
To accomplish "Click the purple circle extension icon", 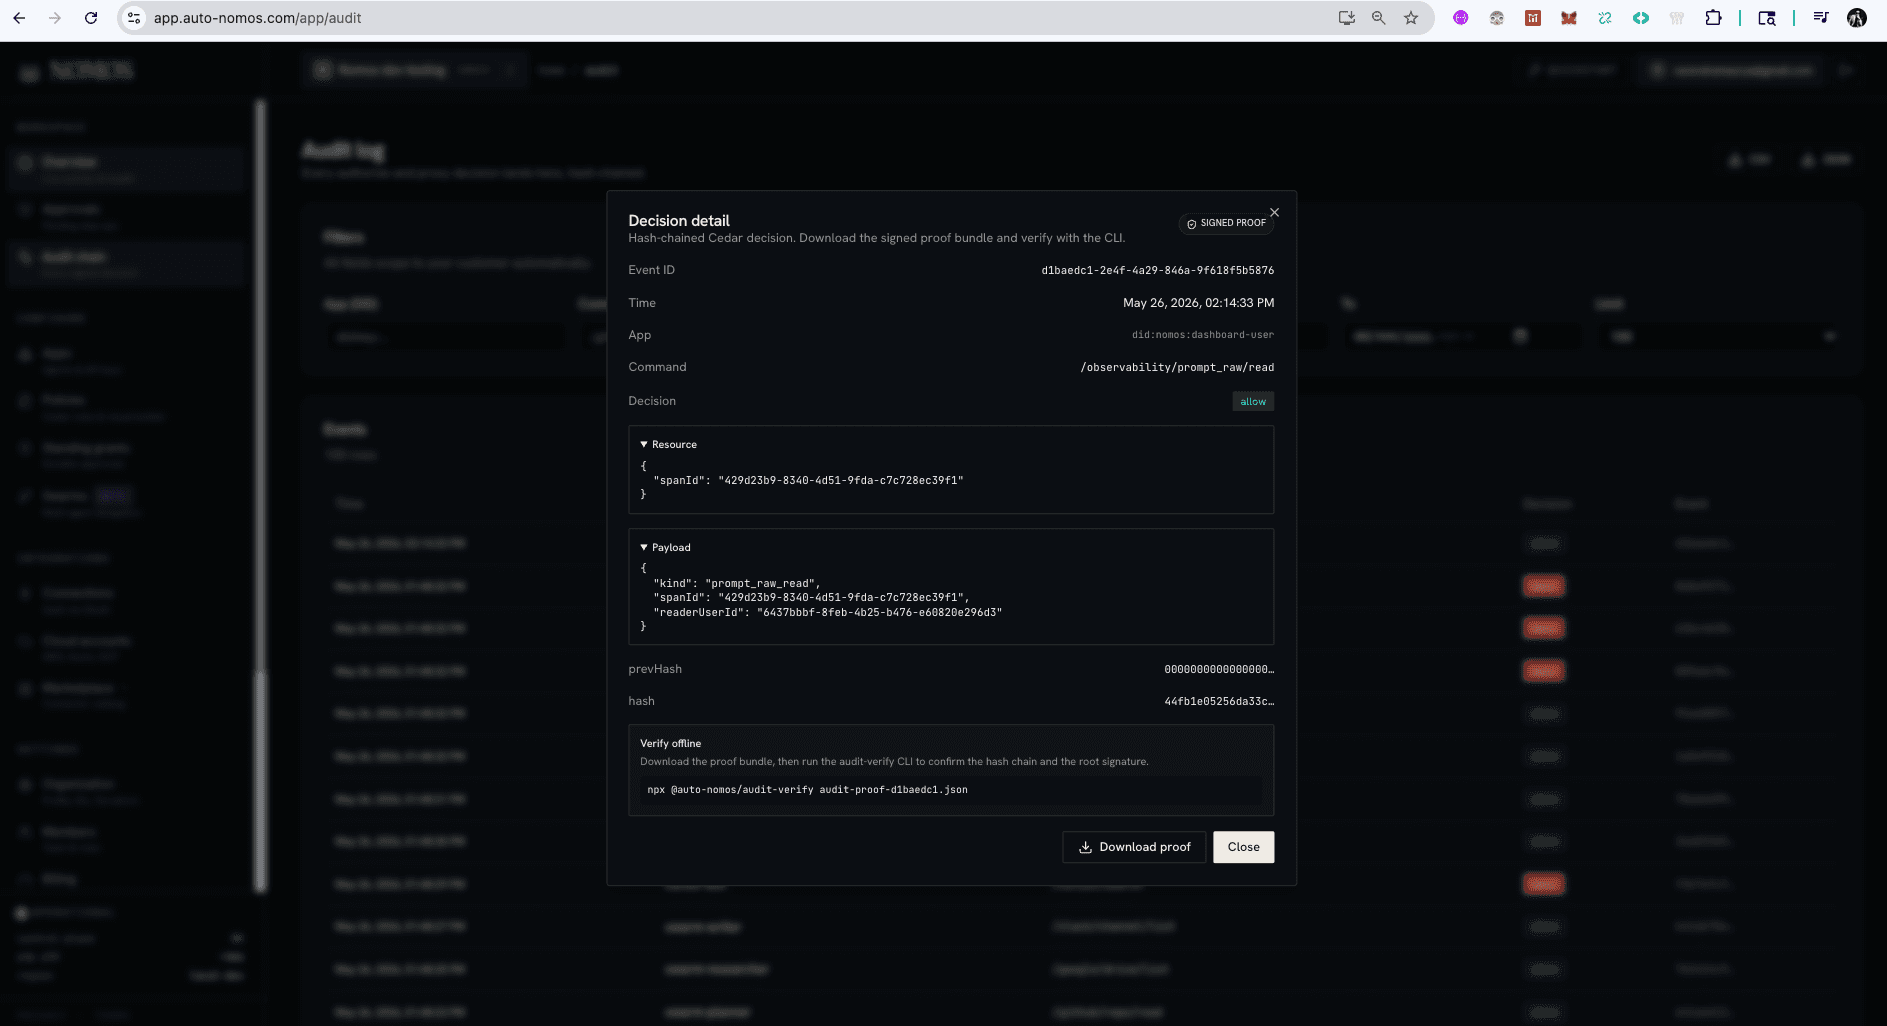I will [x=1461, y=18].
